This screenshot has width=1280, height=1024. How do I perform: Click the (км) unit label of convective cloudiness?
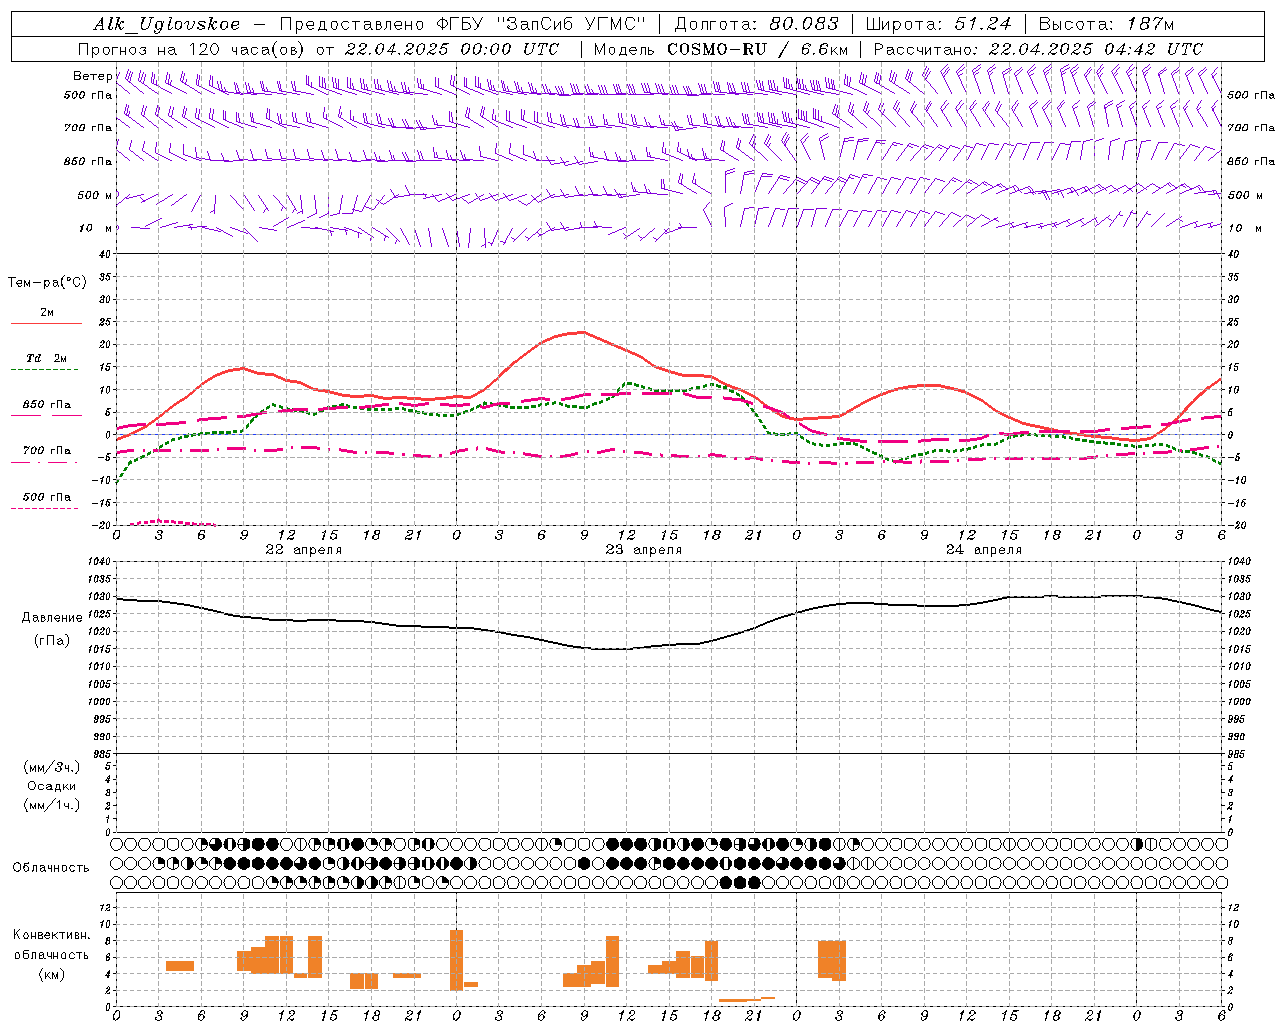click(x=51, y=974)
